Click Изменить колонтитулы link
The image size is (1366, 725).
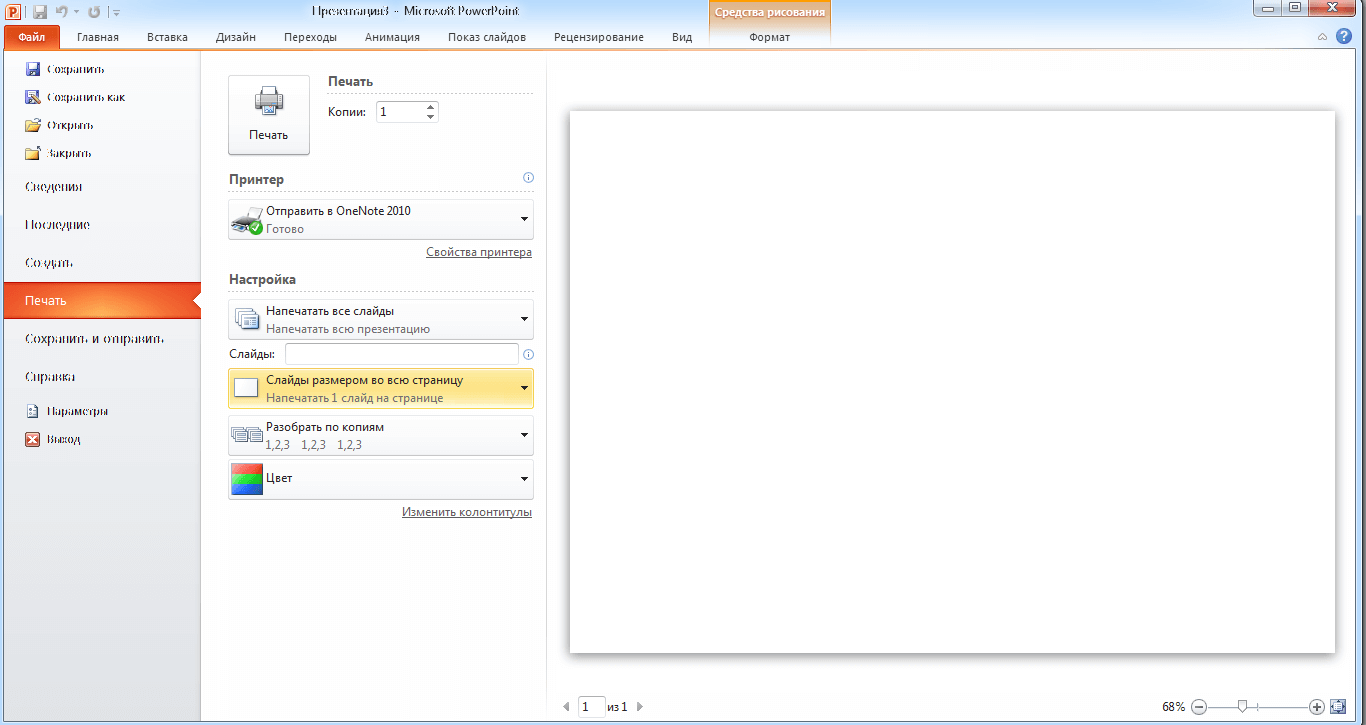(x=466, y=512)
